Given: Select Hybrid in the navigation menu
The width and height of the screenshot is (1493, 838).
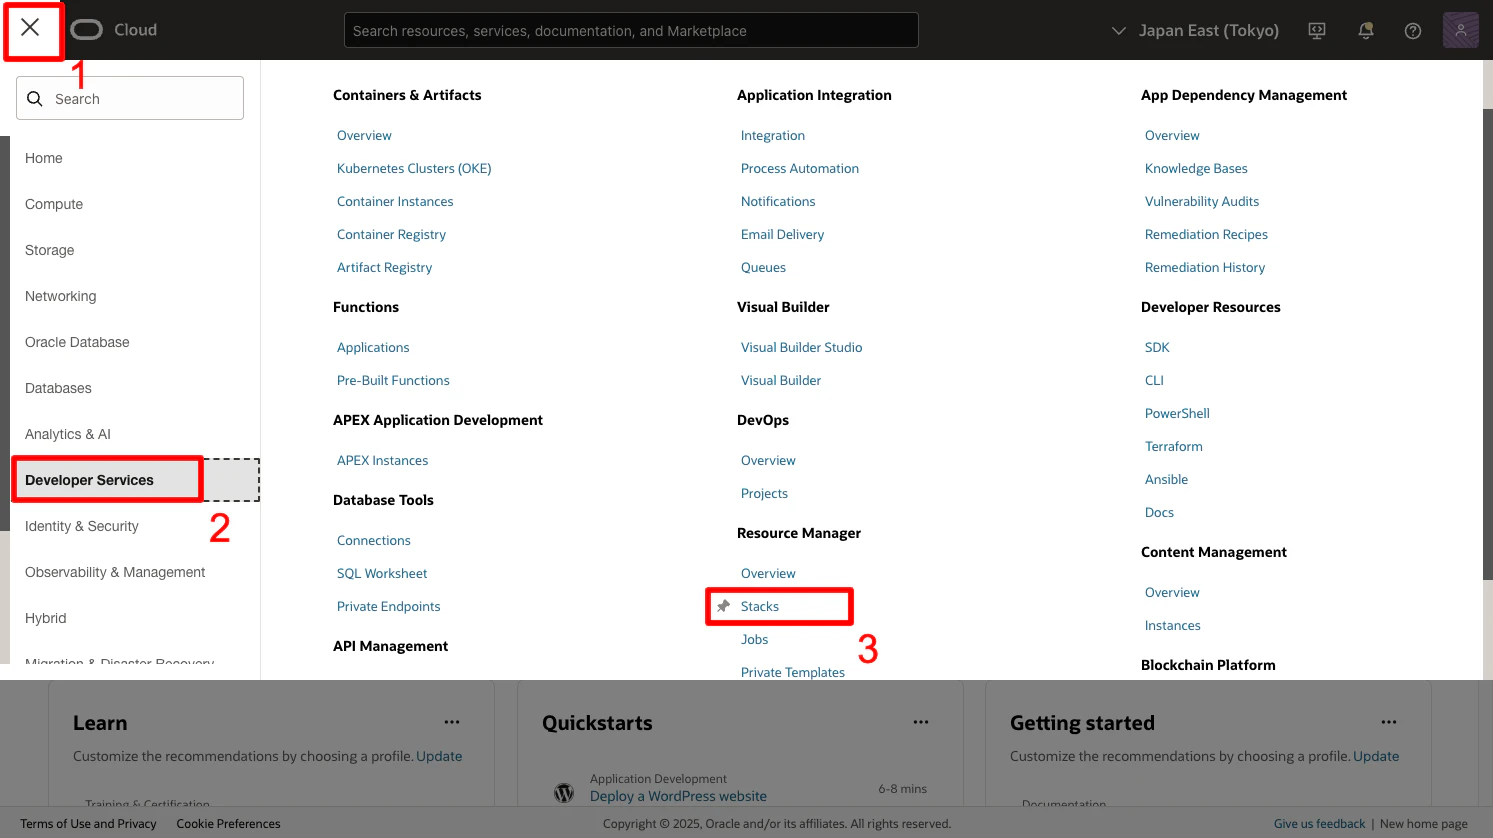Looking at the screenshot, I should (46, 618).
